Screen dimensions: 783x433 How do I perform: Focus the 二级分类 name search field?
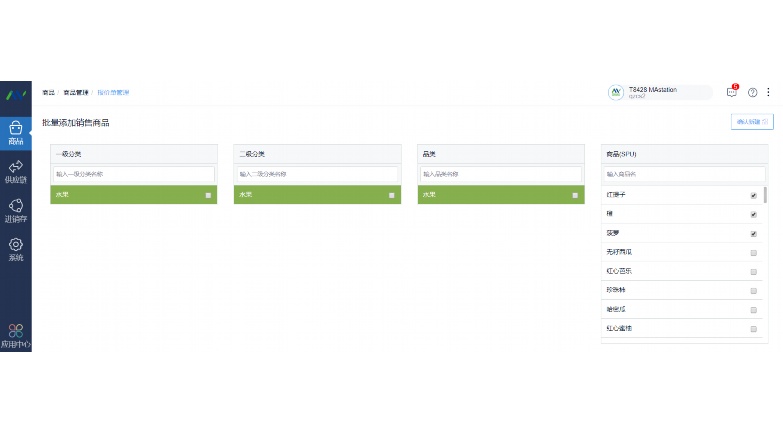coord(318,174)
